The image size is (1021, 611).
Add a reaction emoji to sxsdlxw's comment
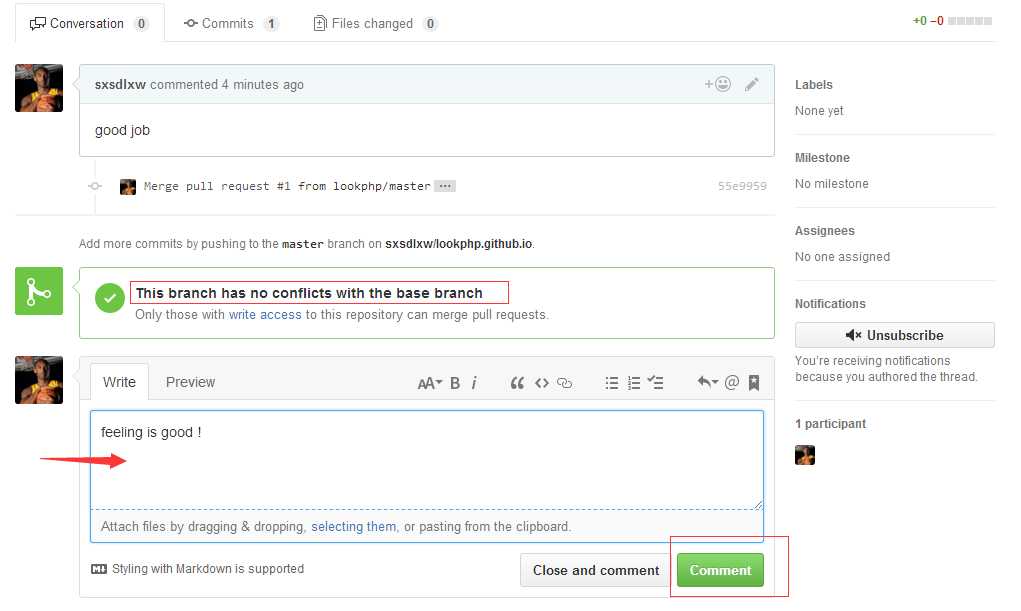tap(718, 84)
